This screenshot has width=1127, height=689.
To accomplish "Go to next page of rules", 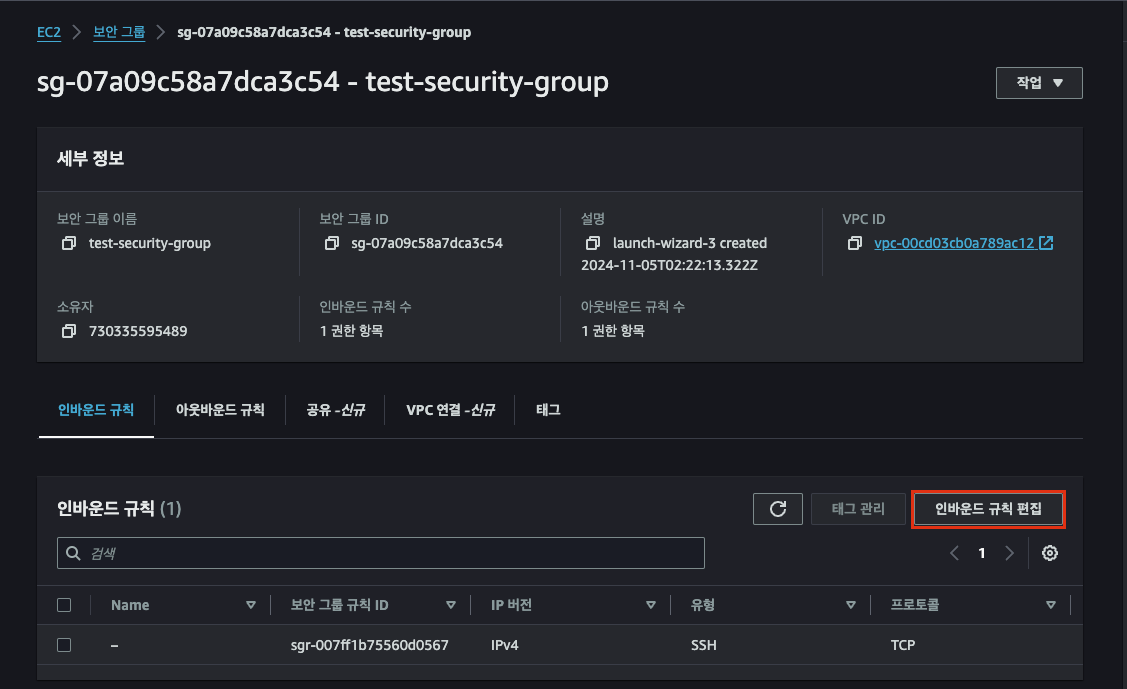I will click(x=1010, y=553).
